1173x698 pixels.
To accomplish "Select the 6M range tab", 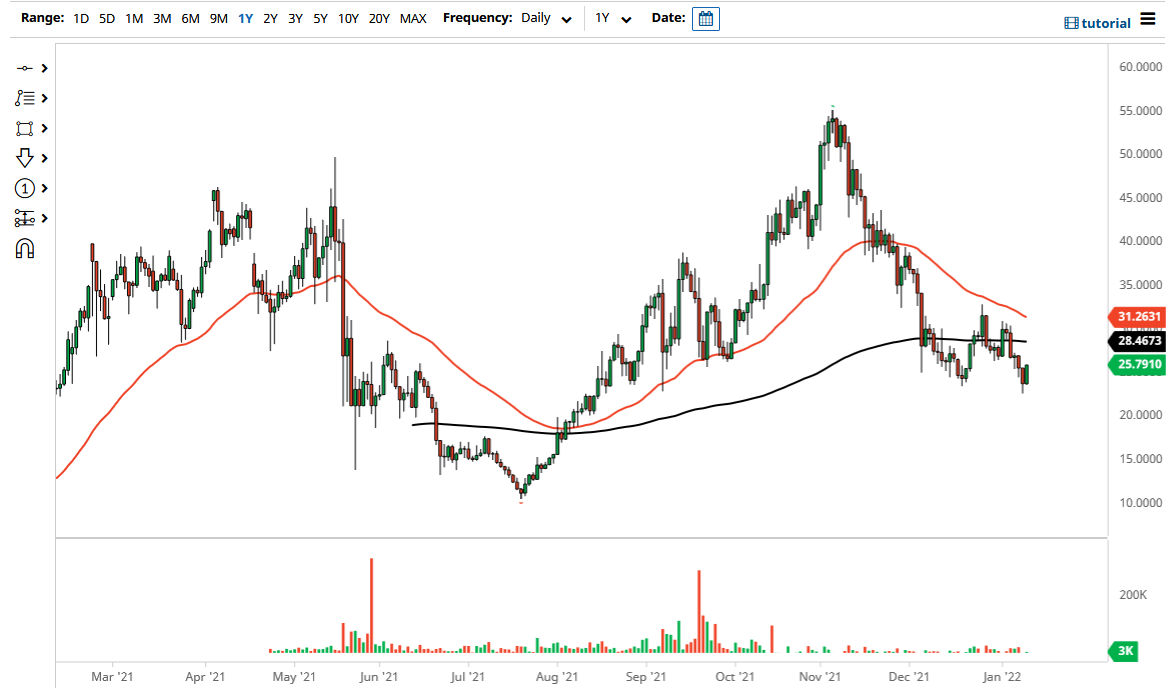I will [x=190, y=18].
